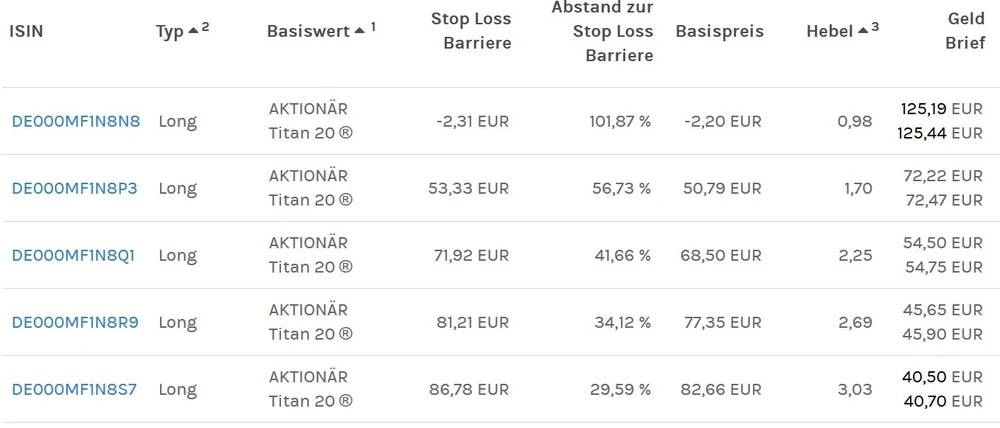Click the 53,33 EUR stop loss value
Image resolution: width=1000 pixels, height=428 pixels.
coord(472,188)
